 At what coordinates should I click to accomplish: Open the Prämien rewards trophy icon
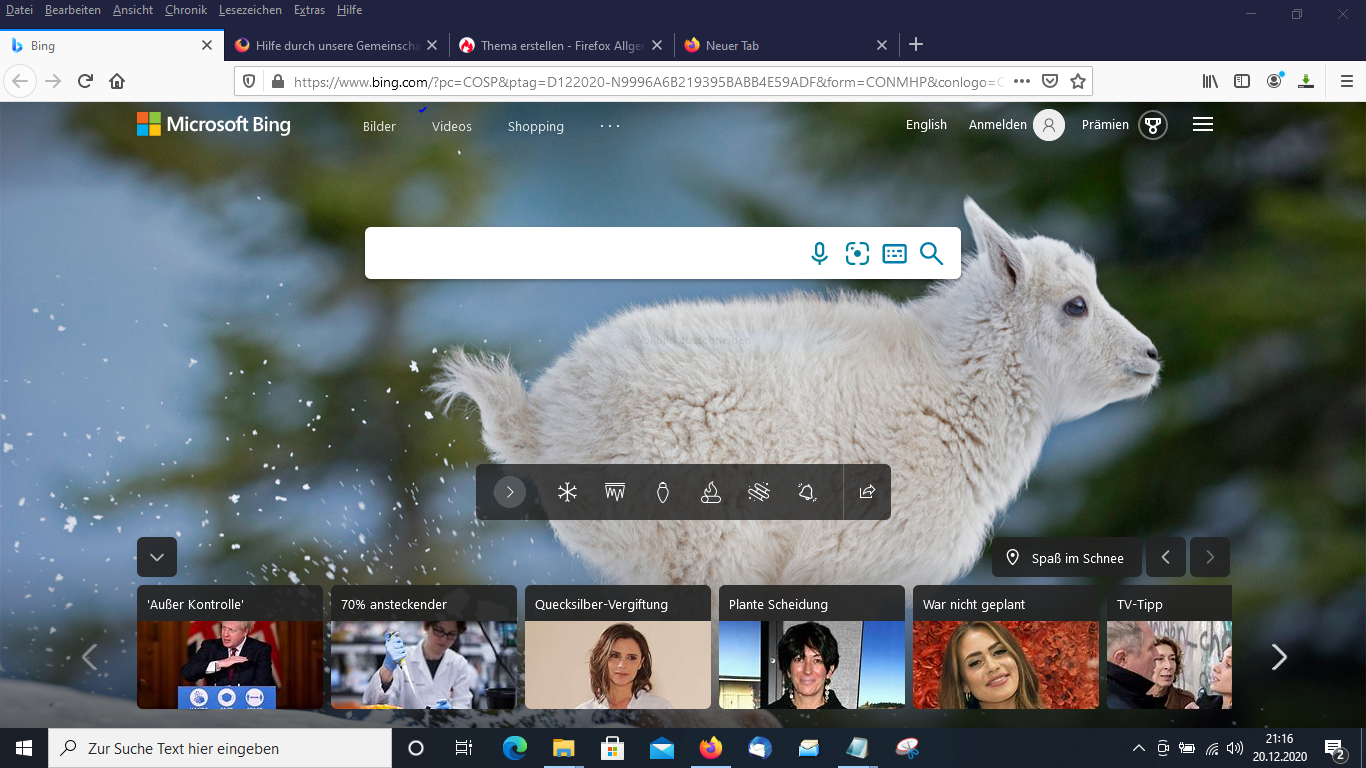tap(1153, 125)
